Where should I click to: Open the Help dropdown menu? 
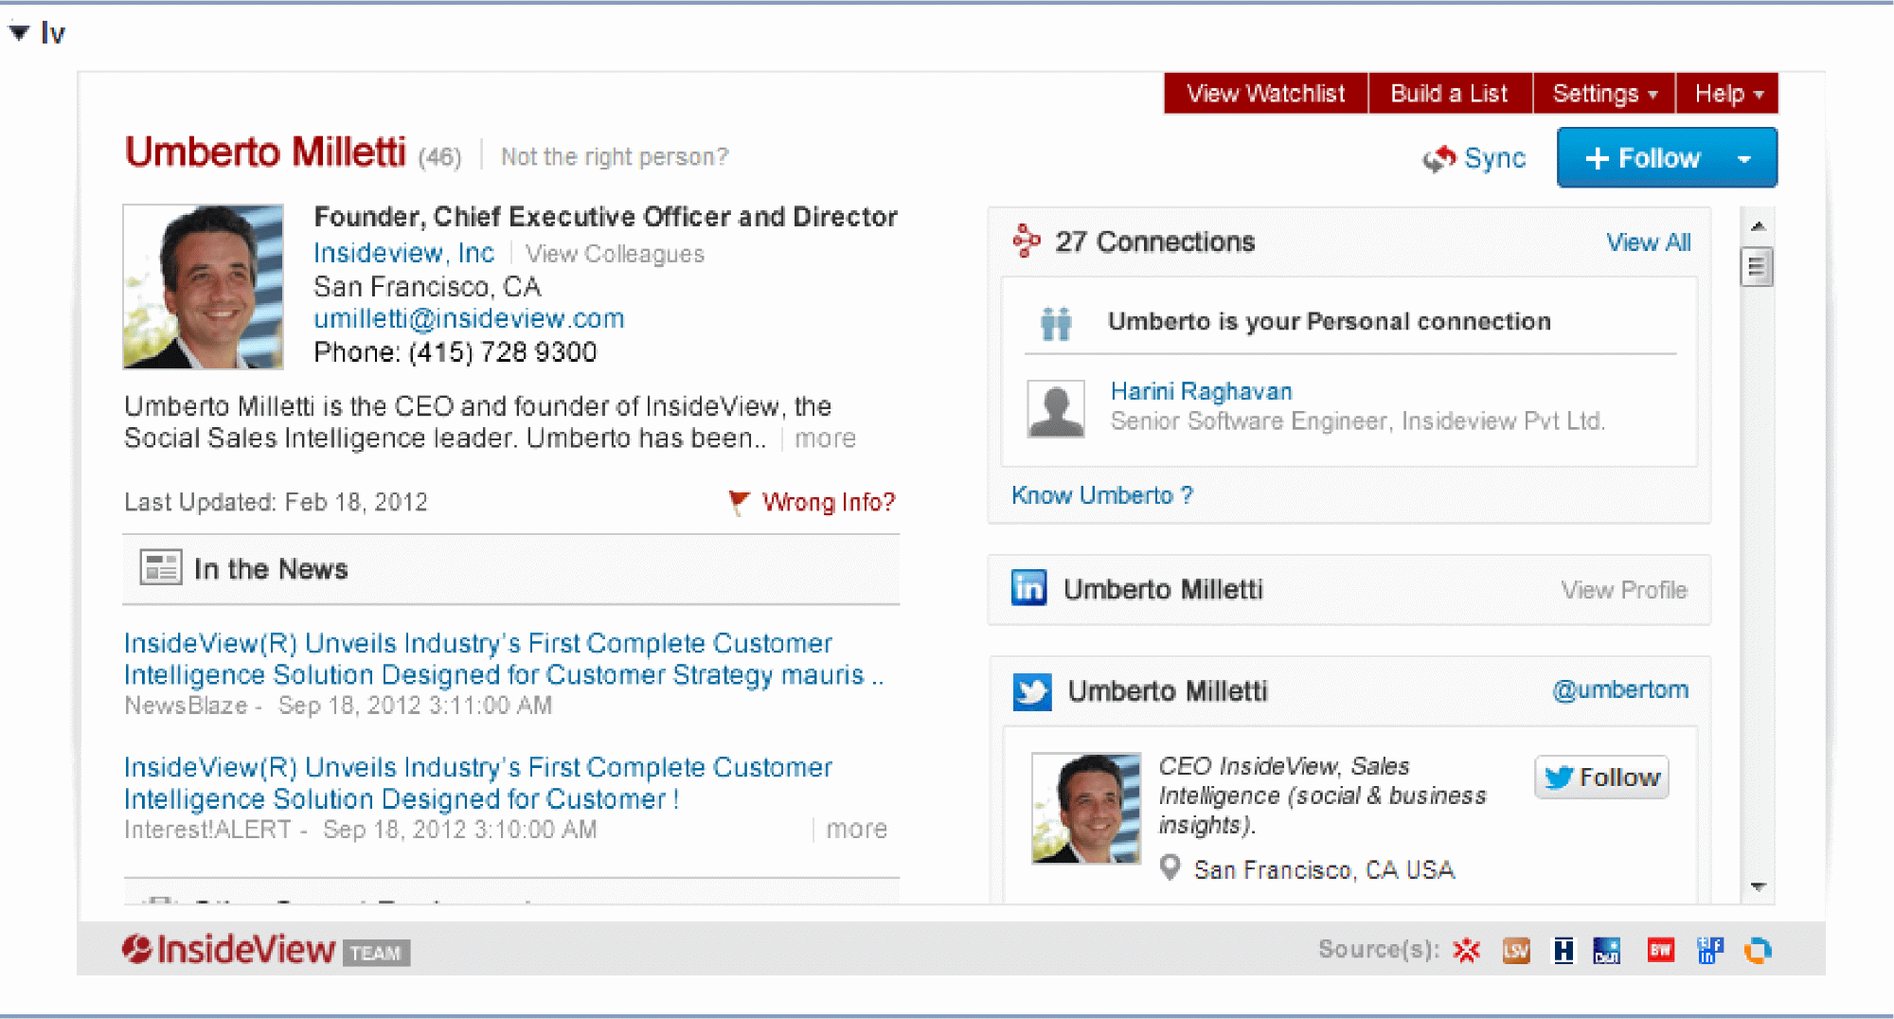[1728, 93]
